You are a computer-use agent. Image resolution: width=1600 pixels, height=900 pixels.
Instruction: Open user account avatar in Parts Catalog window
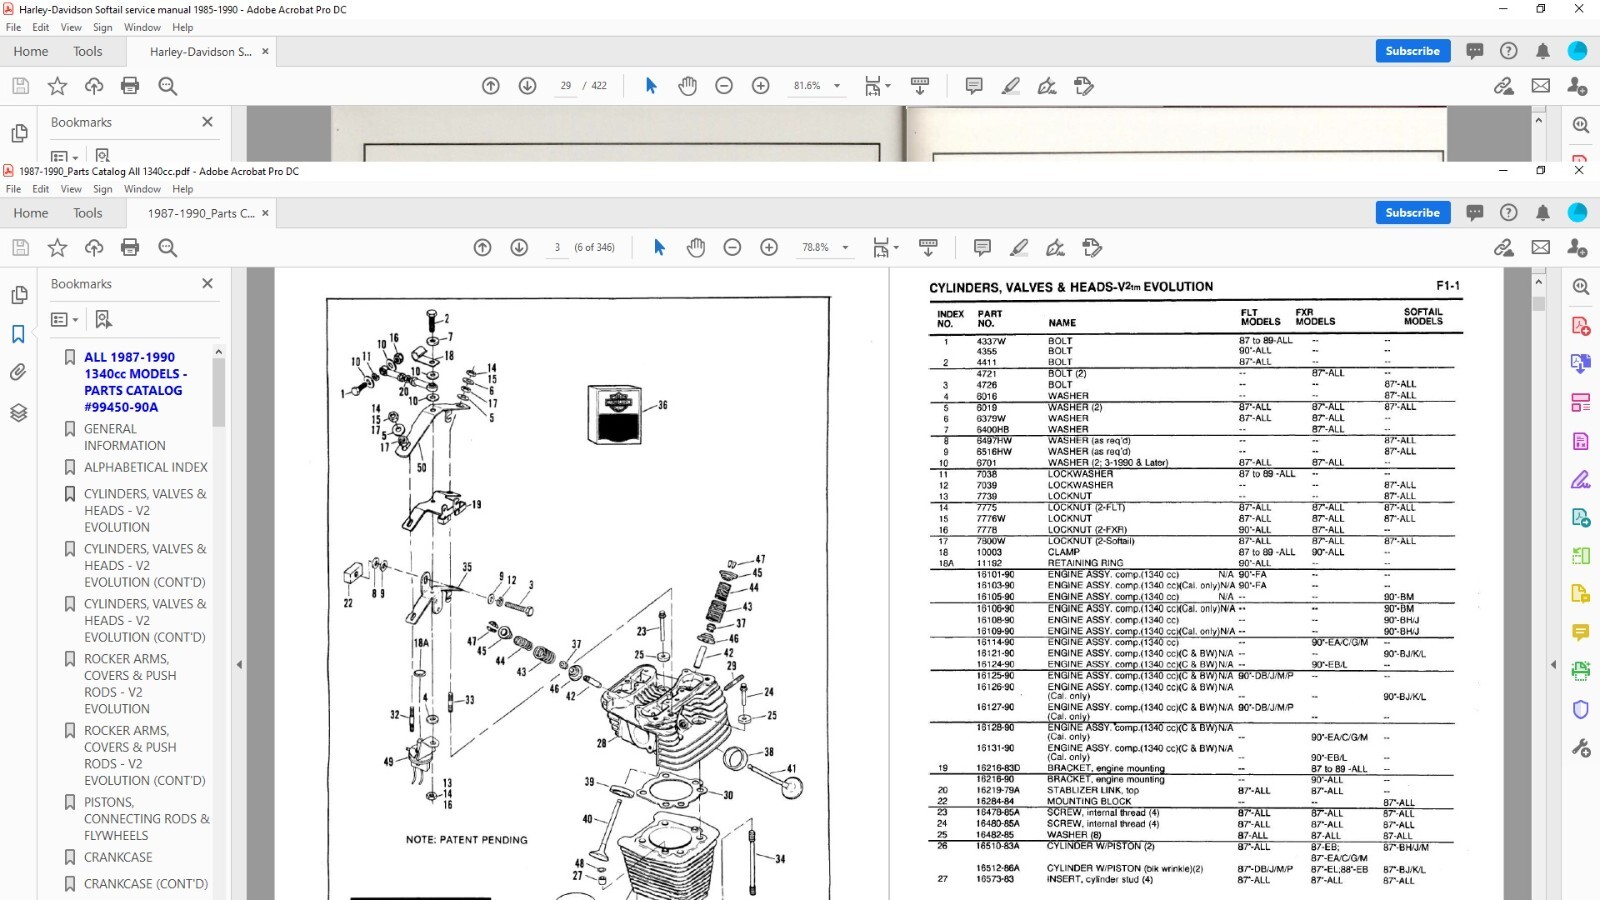pos(1578,212)
